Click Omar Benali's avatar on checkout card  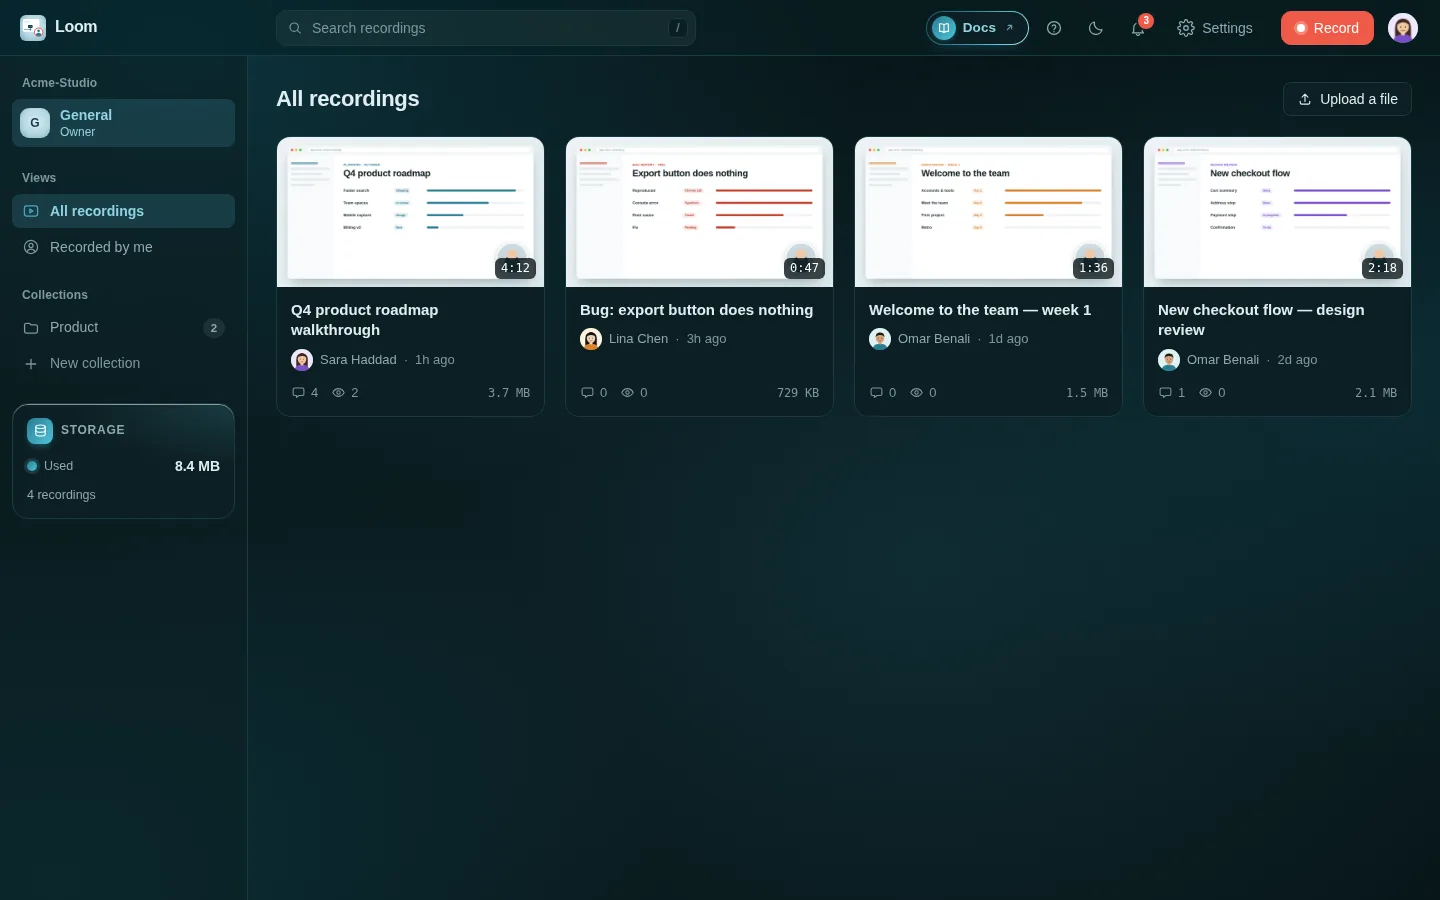click(1169, 360)
